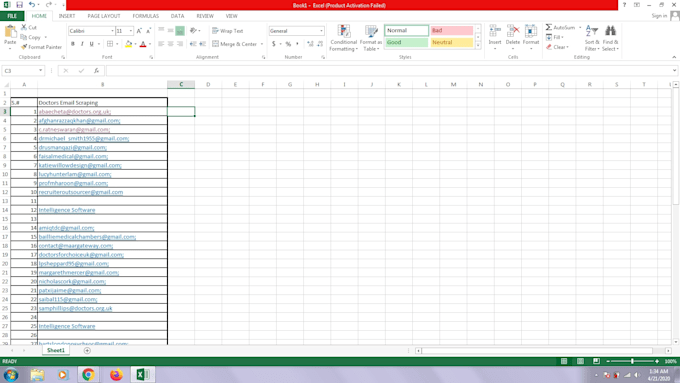680x383 pixels.
Task: Adjust the zoom slider handle
Action: click(632, 361)
